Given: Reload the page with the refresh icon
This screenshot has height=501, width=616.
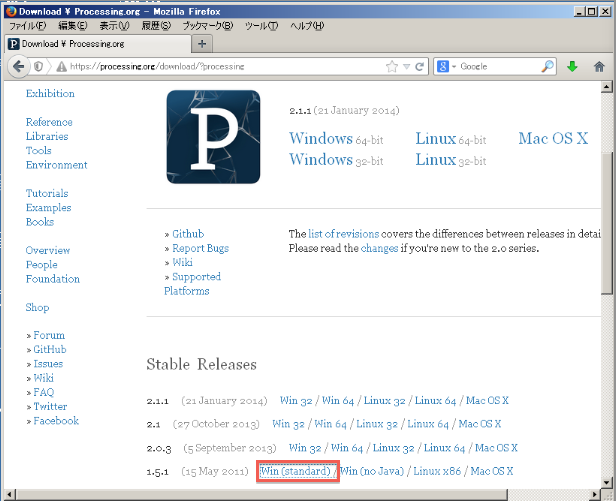Looking at the screenshot, I should point(419,66).
